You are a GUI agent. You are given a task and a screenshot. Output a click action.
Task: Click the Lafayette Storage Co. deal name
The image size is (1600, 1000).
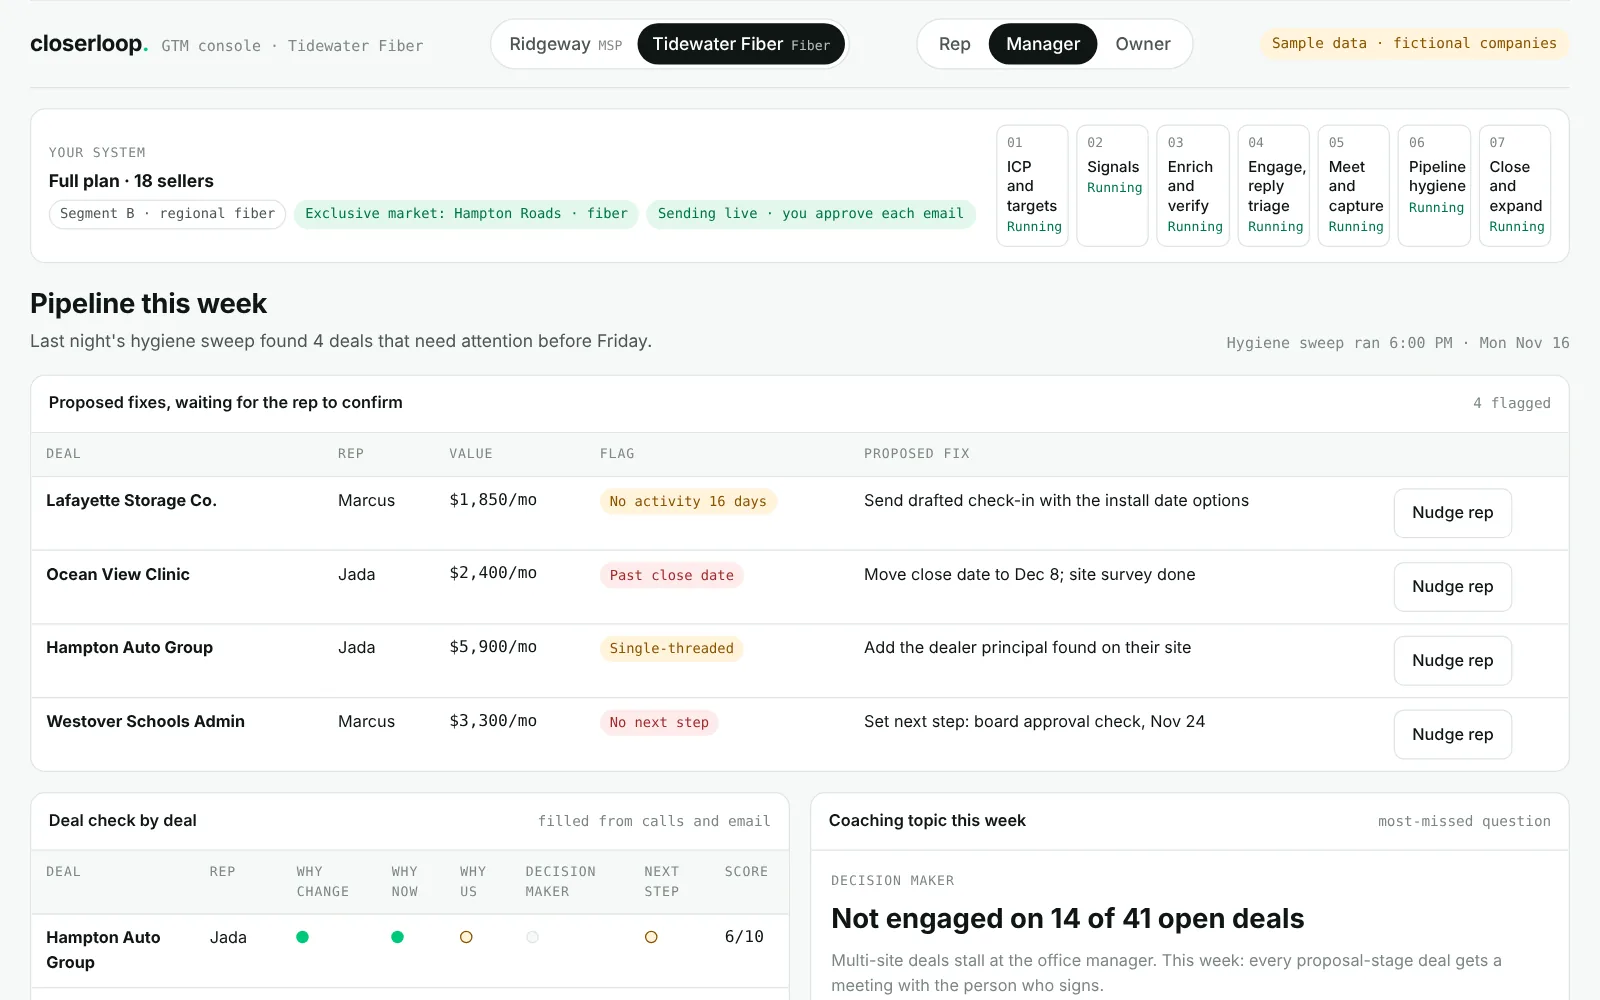click(131, 501)
